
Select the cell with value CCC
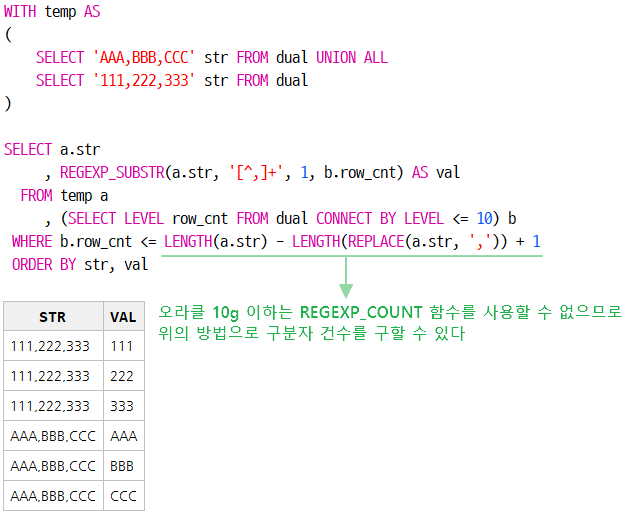(x=124, y=496)
